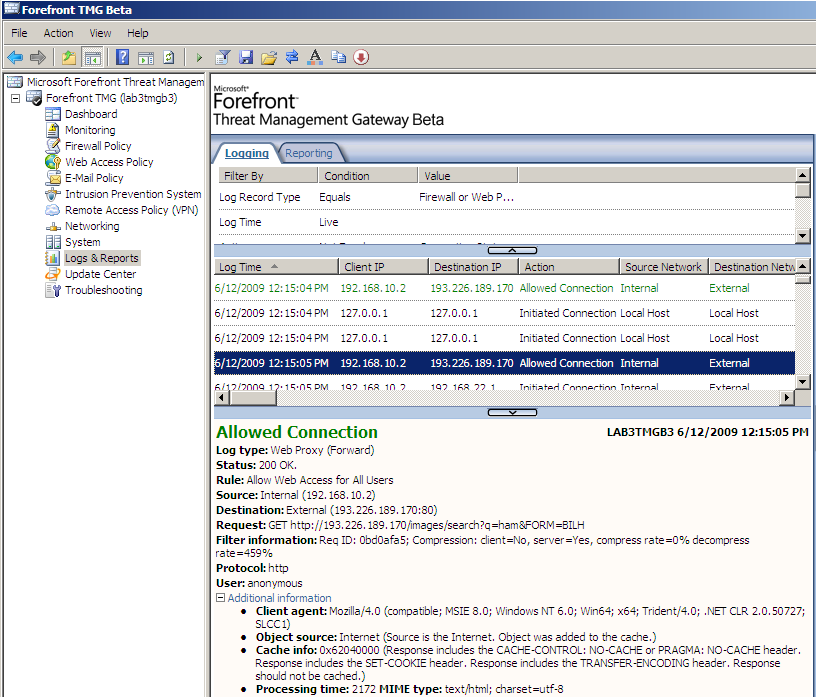The height and width of the screenshot is (697, 816).
Task: Sort by the Destination IP column header
Action: [474, 267]
